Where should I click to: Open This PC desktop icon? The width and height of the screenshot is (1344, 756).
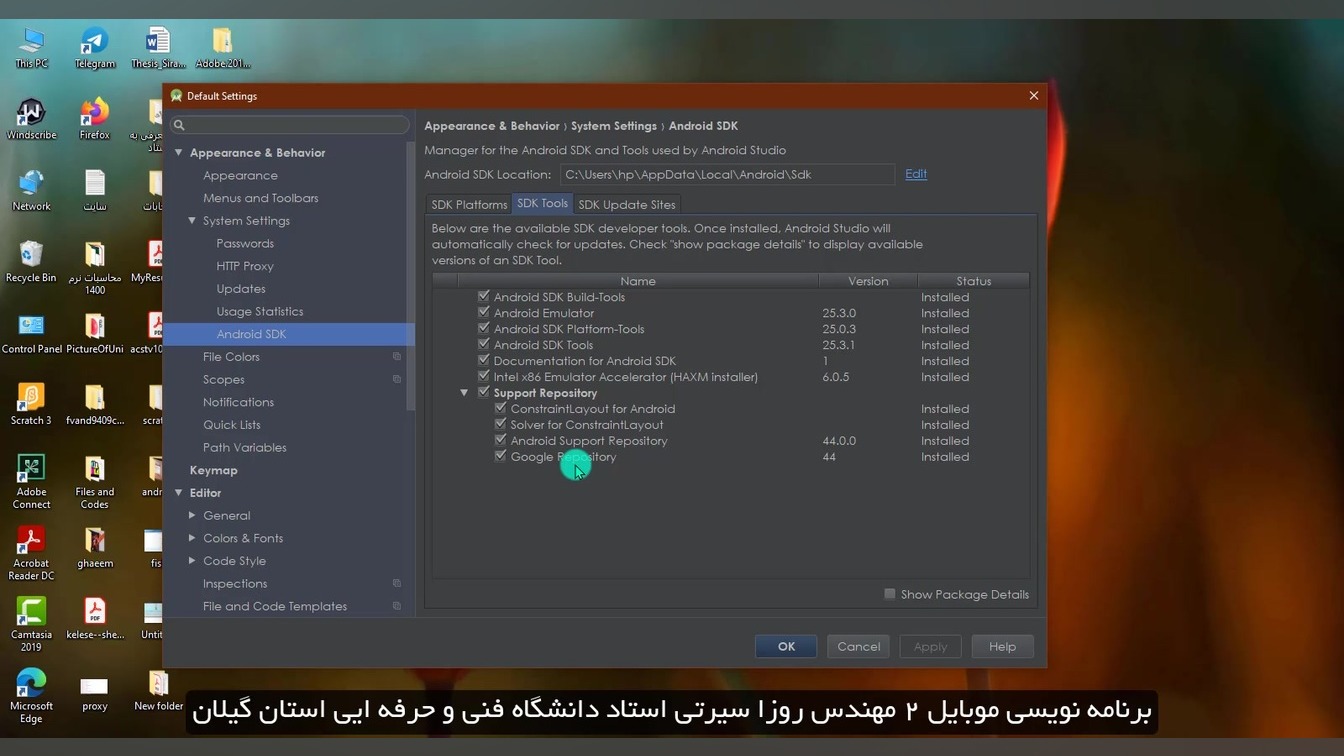pos(31,47)
